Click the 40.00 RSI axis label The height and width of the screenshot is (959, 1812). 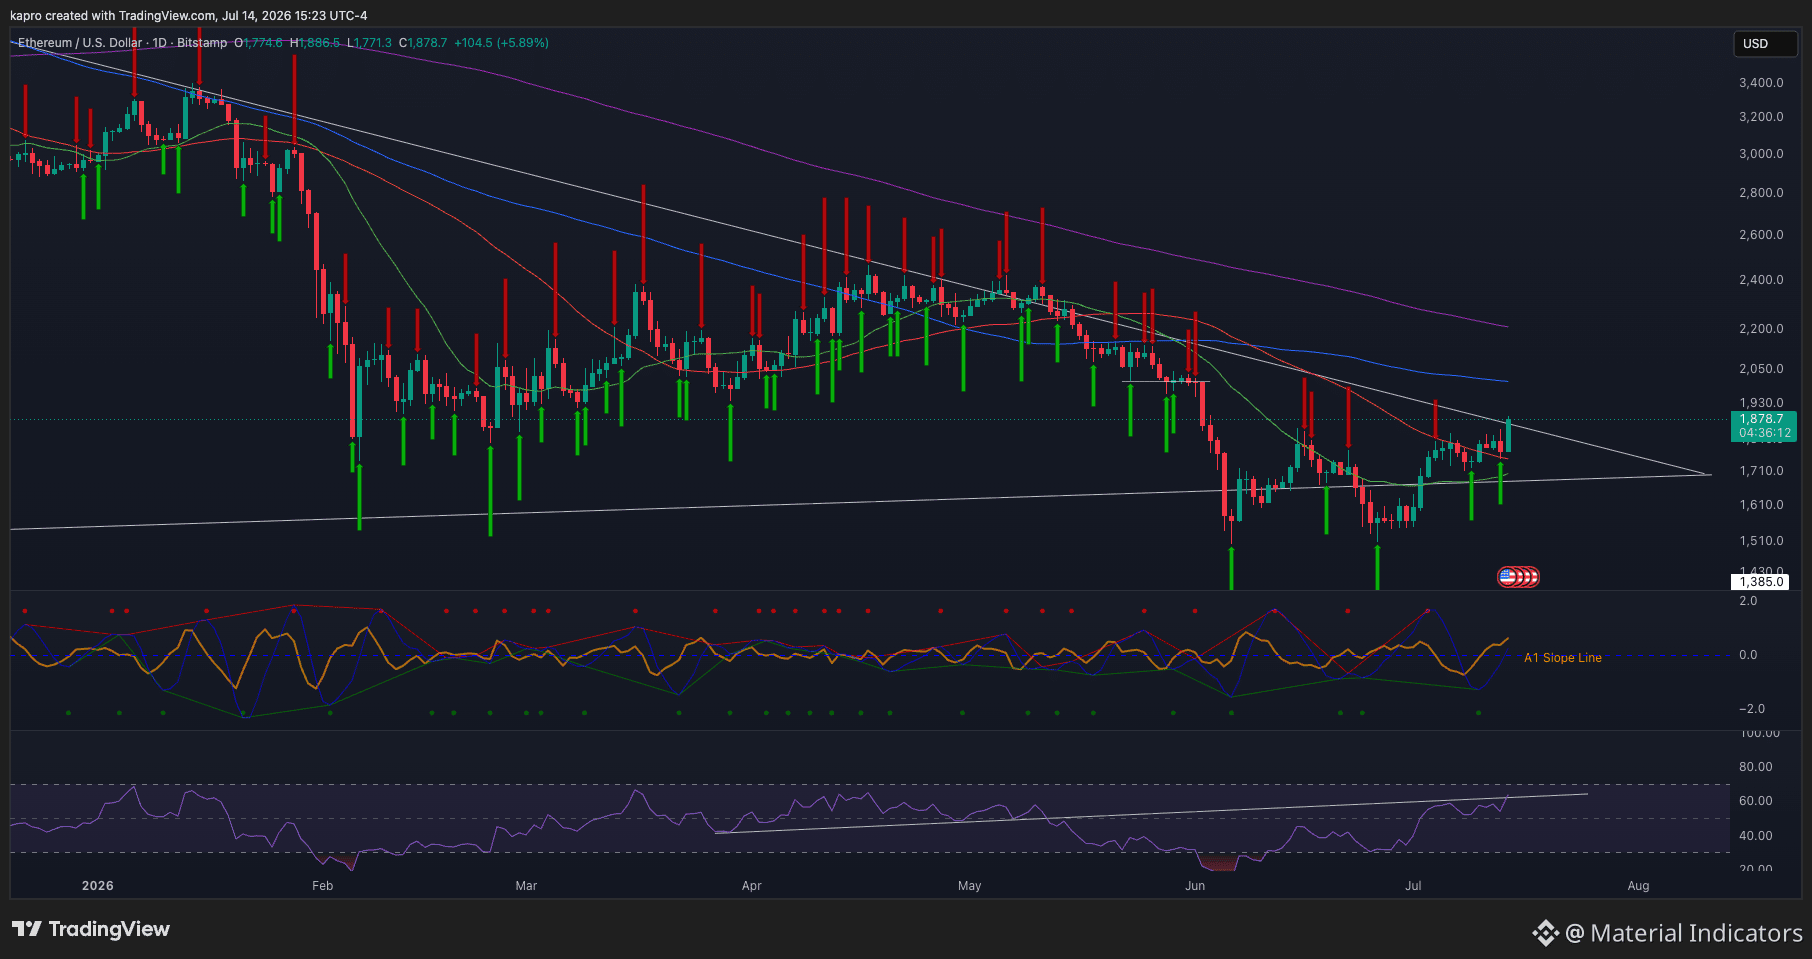pyautogui.click(x=1756, y=836)
